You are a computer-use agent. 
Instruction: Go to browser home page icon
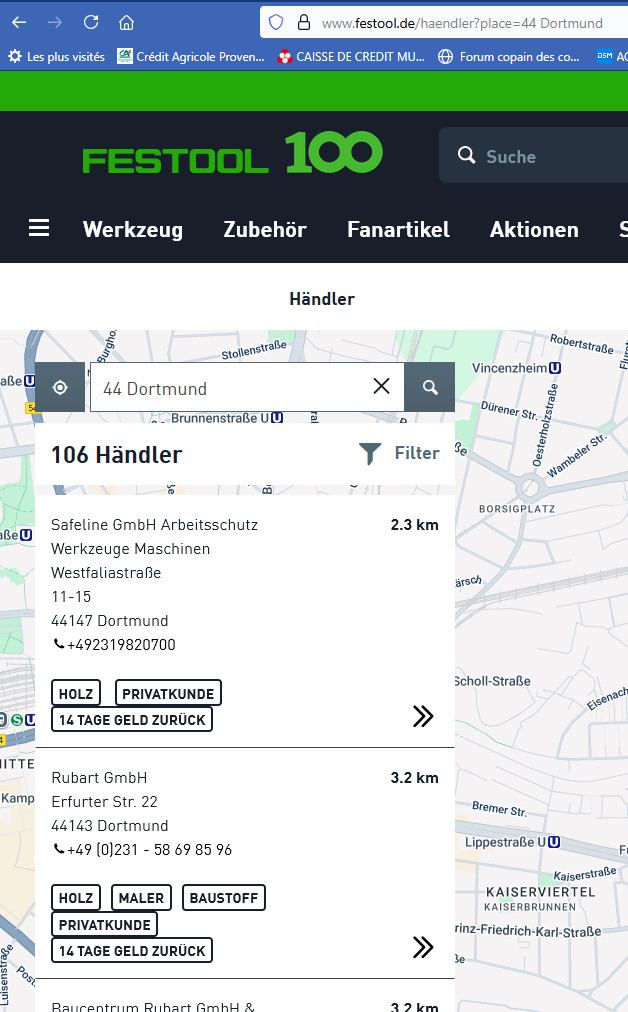click(x=126, y=22)
